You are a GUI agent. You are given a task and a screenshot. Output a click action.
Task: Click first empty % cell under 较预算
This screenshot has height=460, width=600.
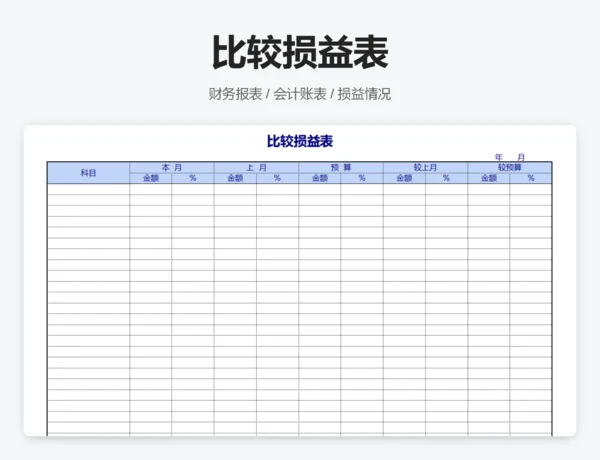(x=531, y=189)
